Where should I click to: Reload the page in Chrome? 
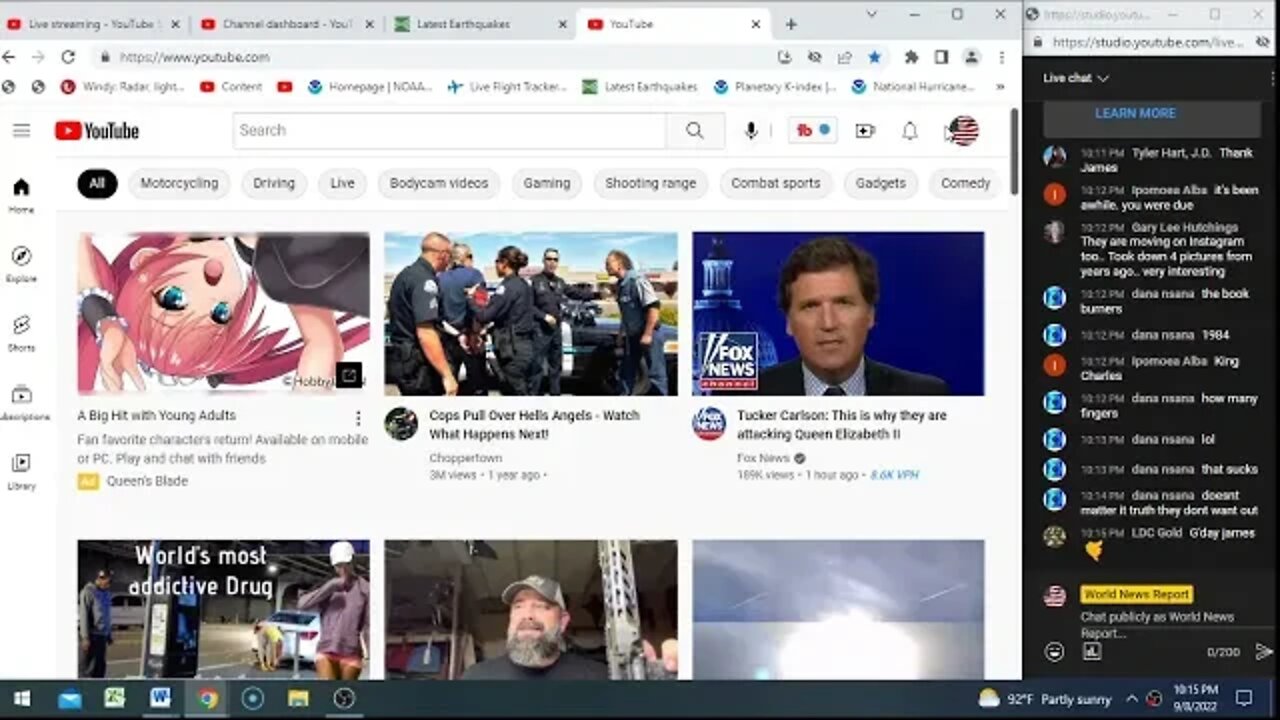pyautogui.click(x=68, y=57)
